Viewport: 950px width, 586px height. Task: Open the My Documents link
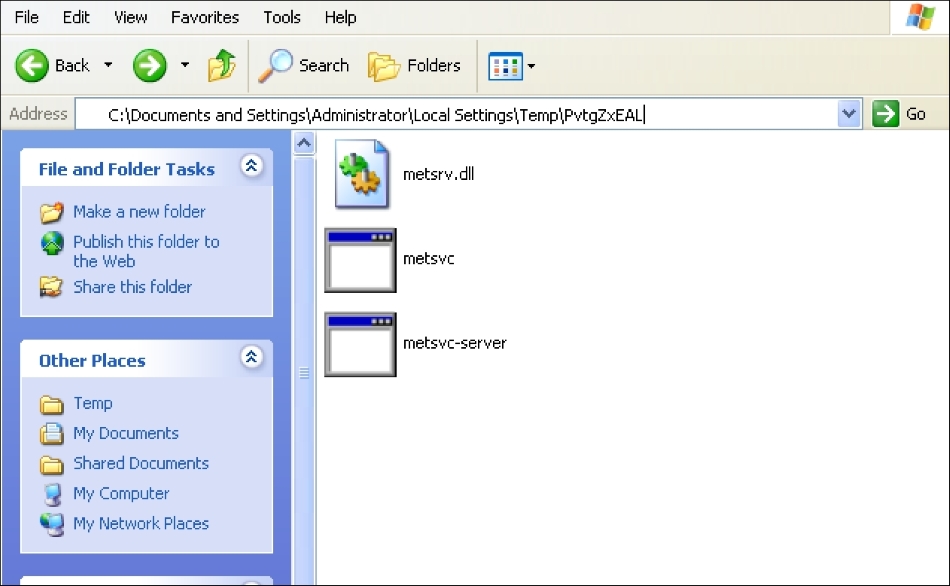(x=126, y=433)
